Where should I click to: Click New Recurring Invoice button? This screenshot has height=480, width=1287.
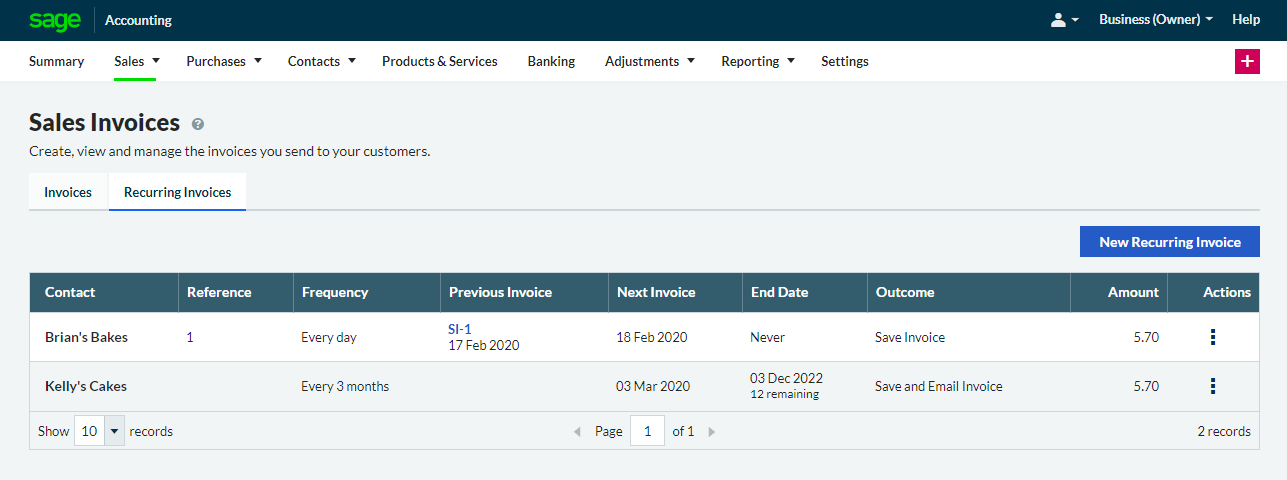pyautogui.click(x=1169, y=242)
